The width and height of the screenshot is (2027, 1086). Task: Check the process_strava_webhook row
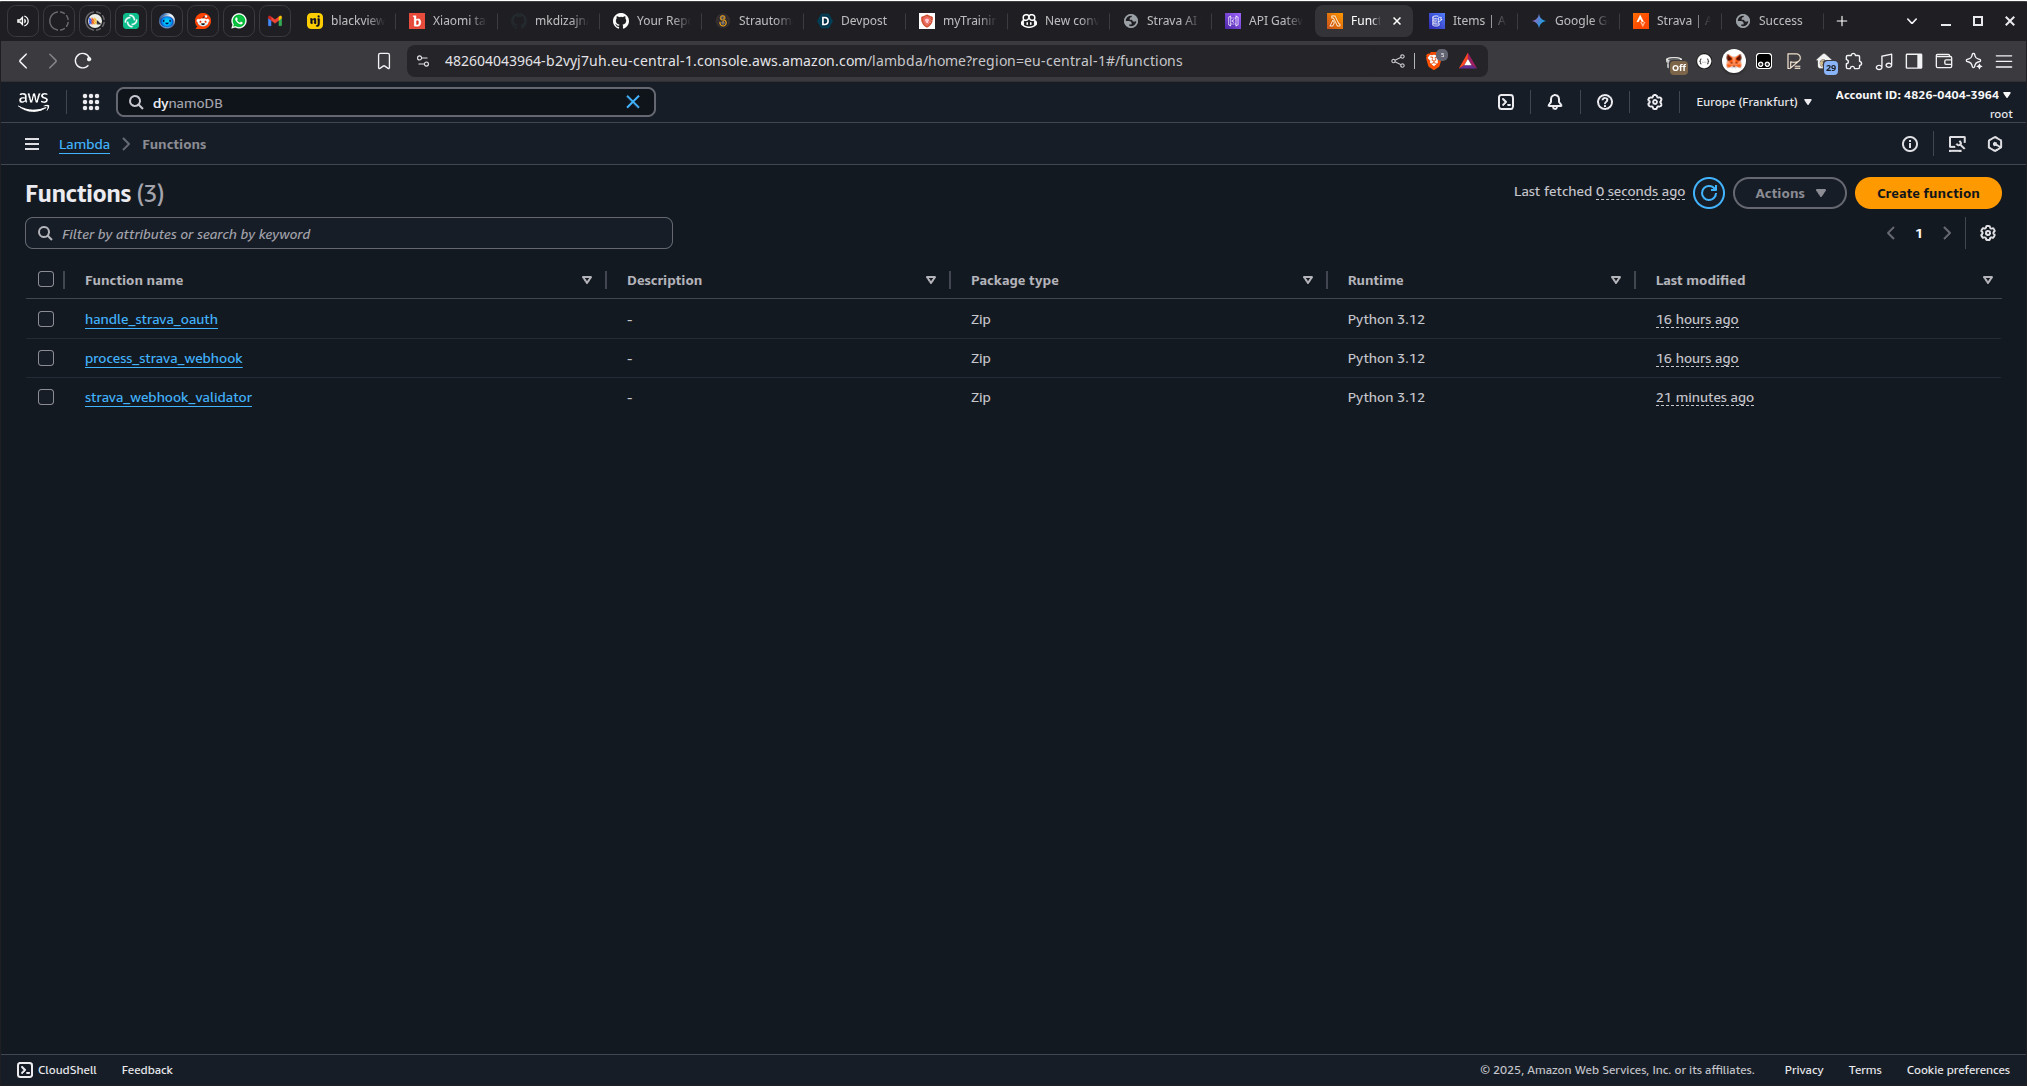[46, 358]
